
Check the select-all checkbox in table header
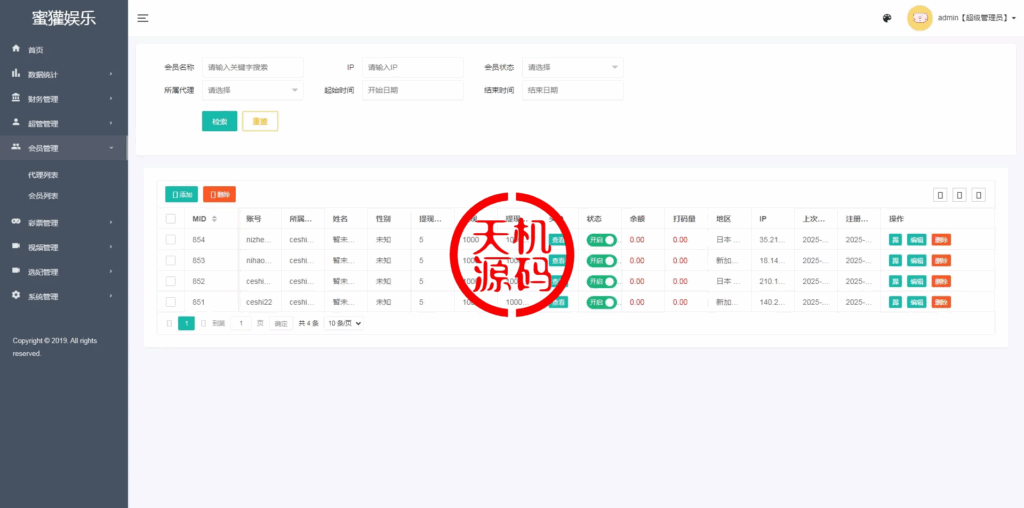coord(170,219)
